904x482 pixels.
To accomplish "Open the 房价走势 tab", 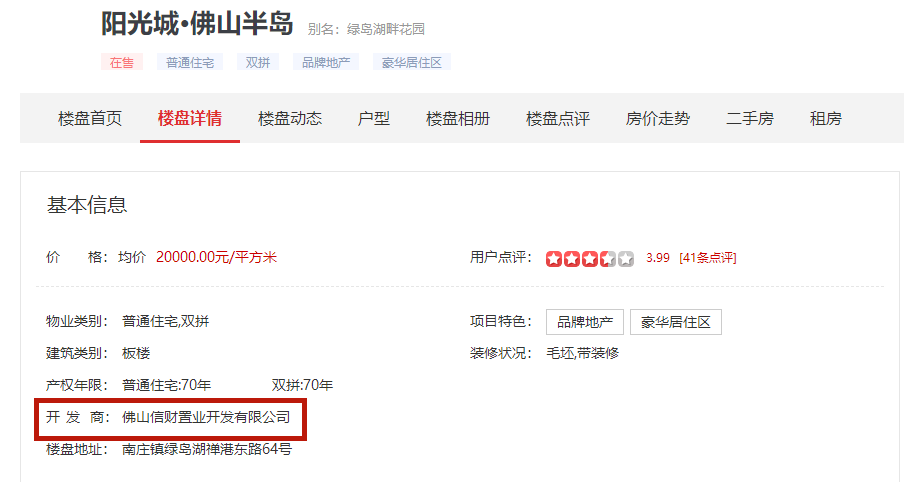I will click(x=657, y=118).
